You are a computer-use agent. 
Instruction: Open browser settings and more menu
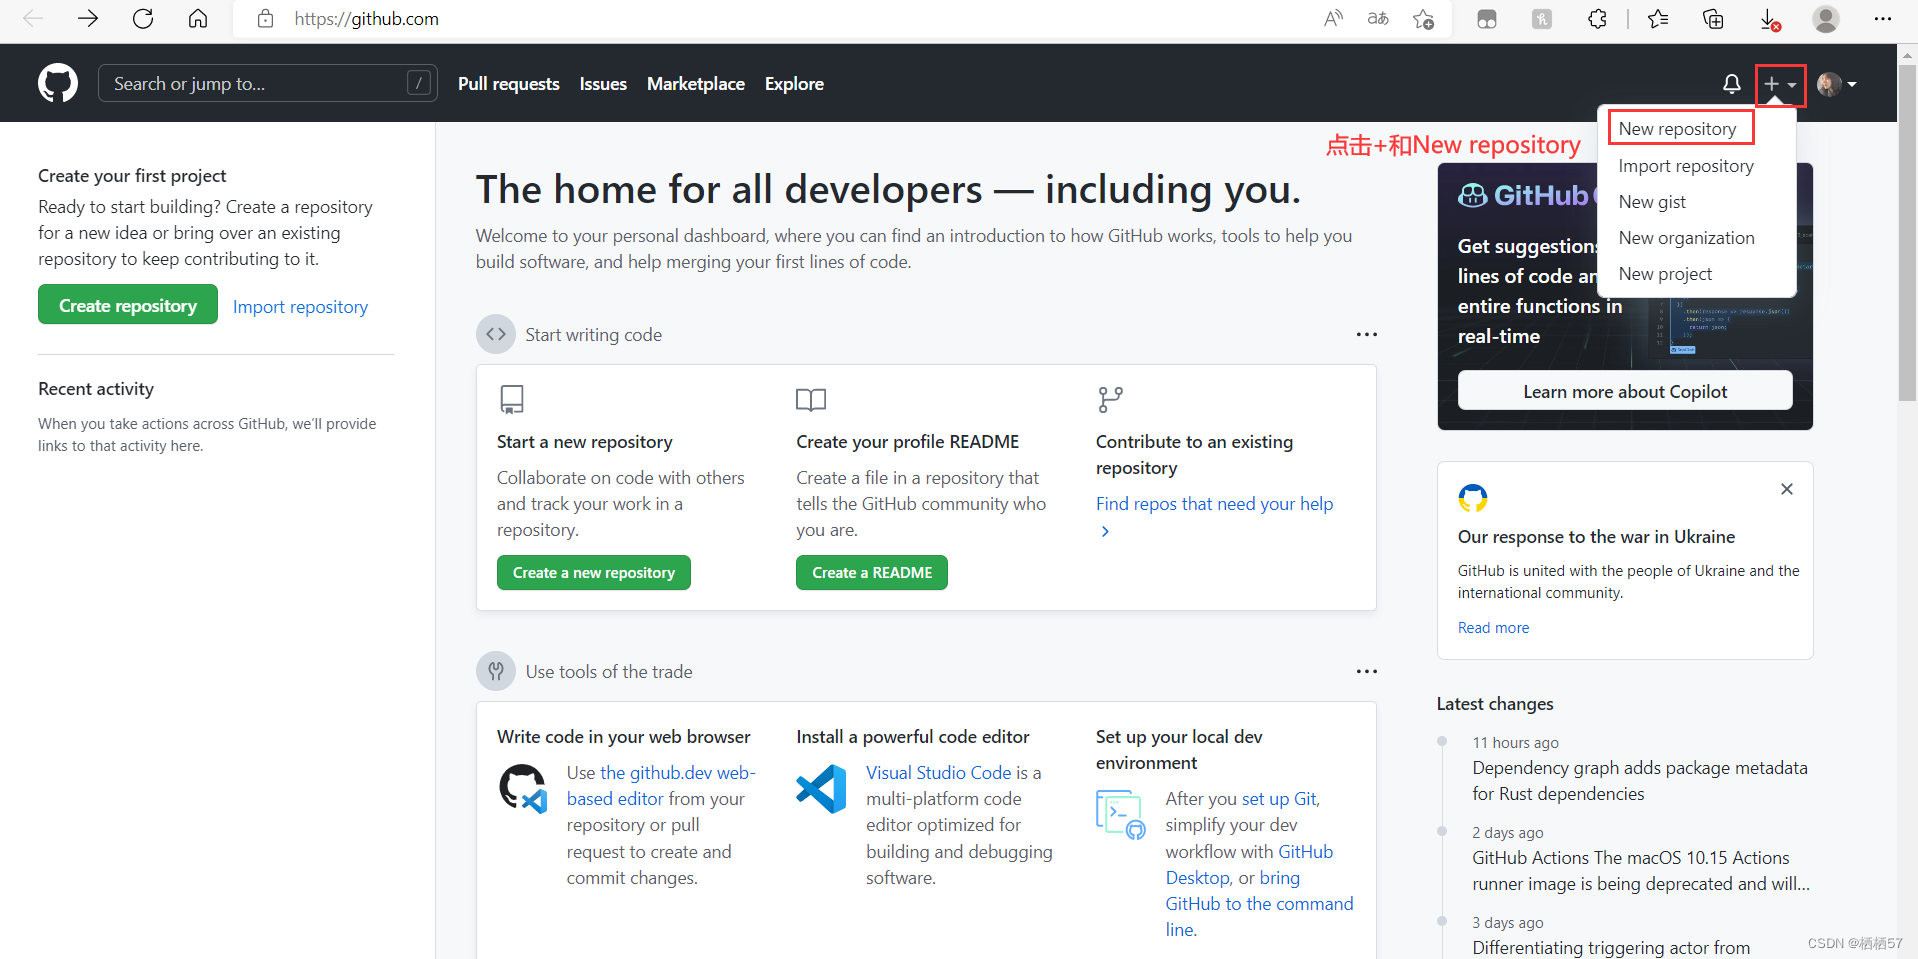pos(1883,18)
